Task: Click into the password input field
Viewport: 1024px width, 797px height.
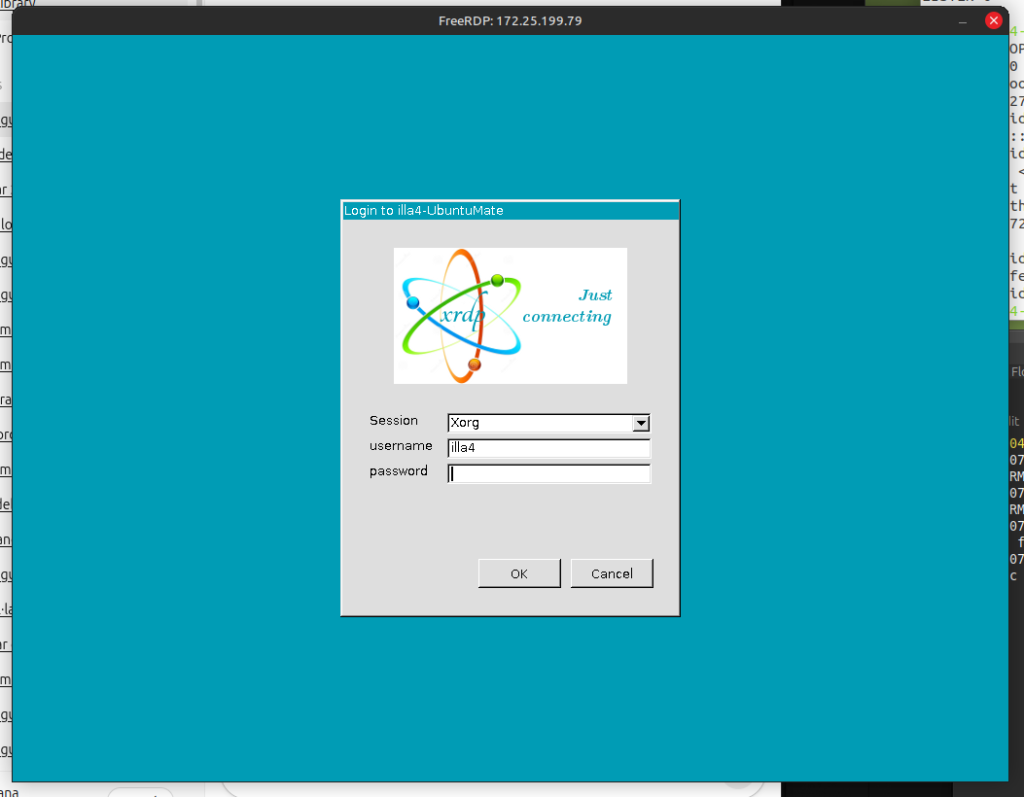Action: (549, 474)
